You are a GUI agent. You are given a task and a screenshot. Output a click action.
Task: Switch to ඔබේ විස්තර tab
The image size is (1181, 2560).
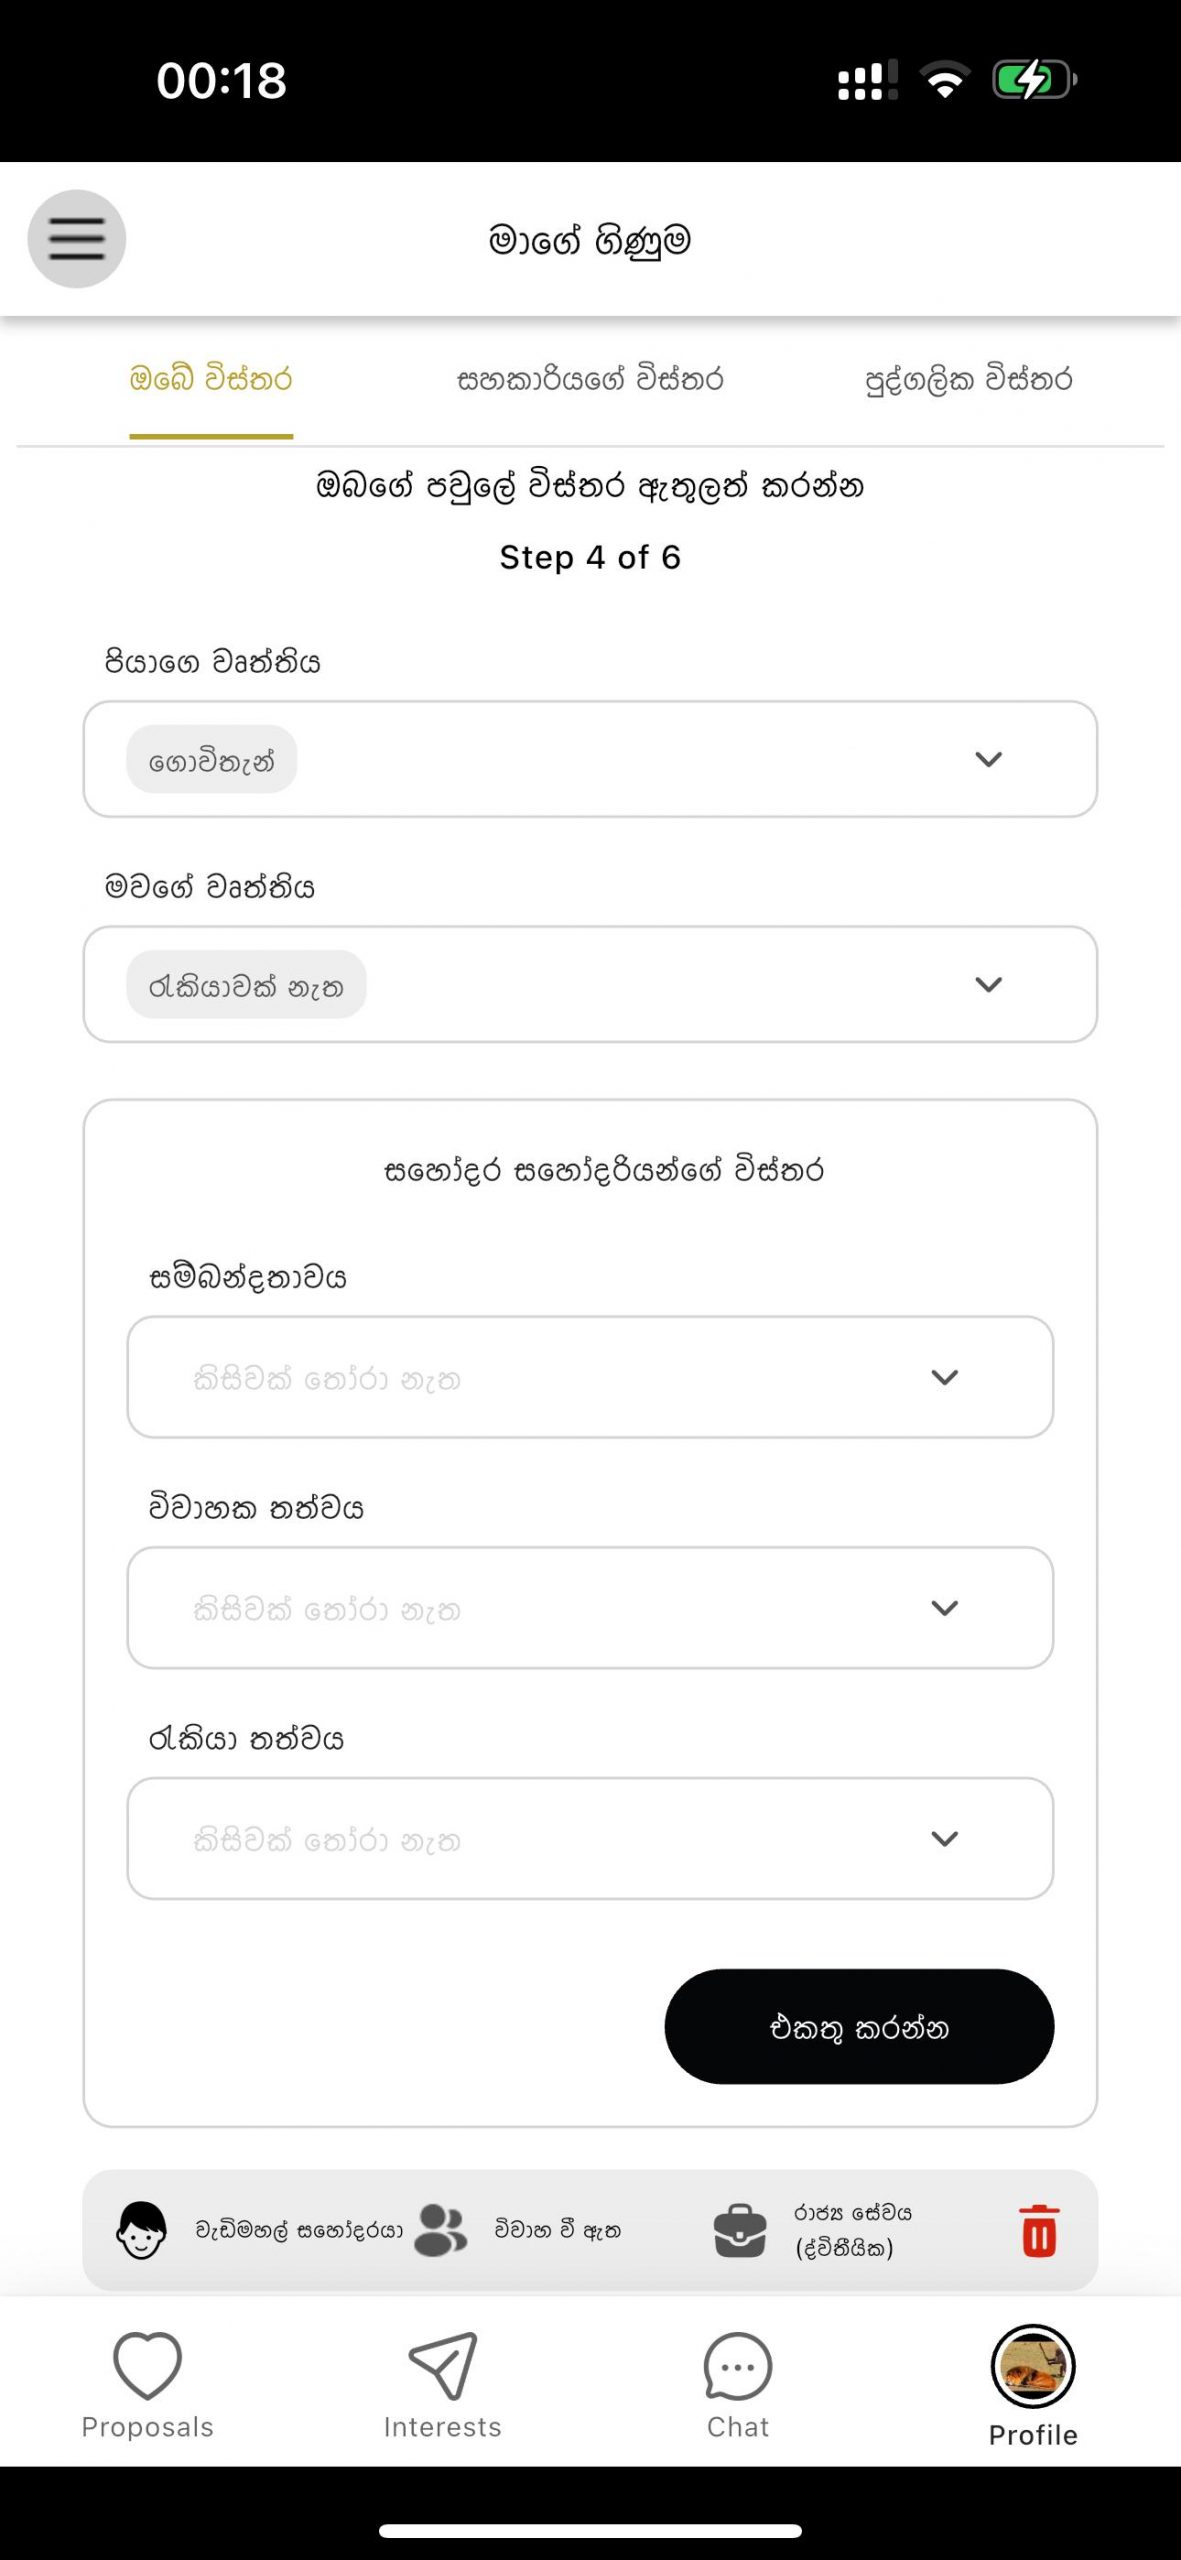(x=211, y=380)
